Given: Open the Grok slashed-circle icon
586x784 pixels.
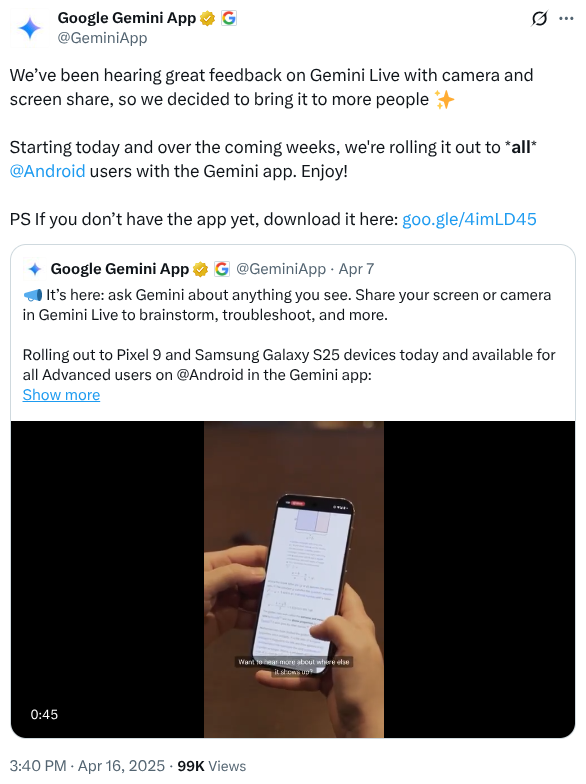Looking at the screenshot, I should point(539,18).
